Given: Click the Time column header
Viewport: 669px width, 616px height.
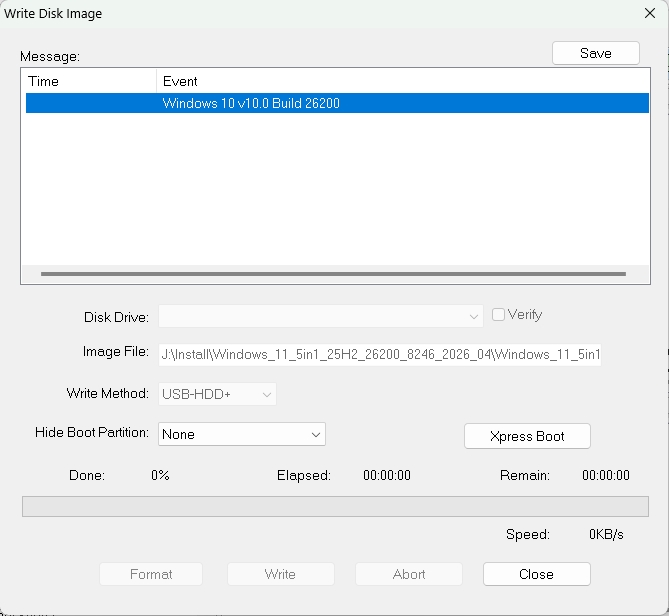Looking at the screenshot, I should tap(89, 81).
